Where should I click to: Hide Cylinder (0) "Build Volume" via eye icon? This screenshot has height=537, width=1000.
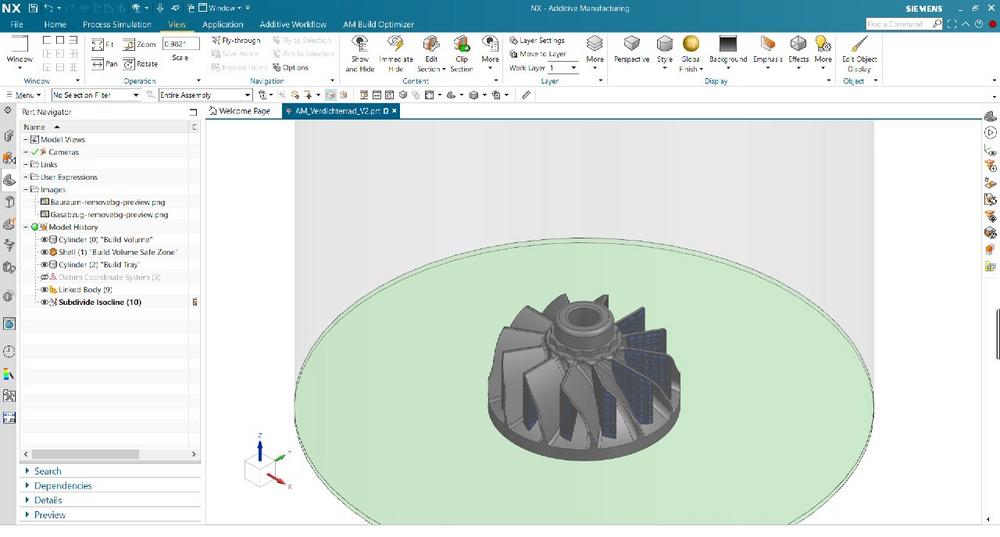click(x=44, y=240)
